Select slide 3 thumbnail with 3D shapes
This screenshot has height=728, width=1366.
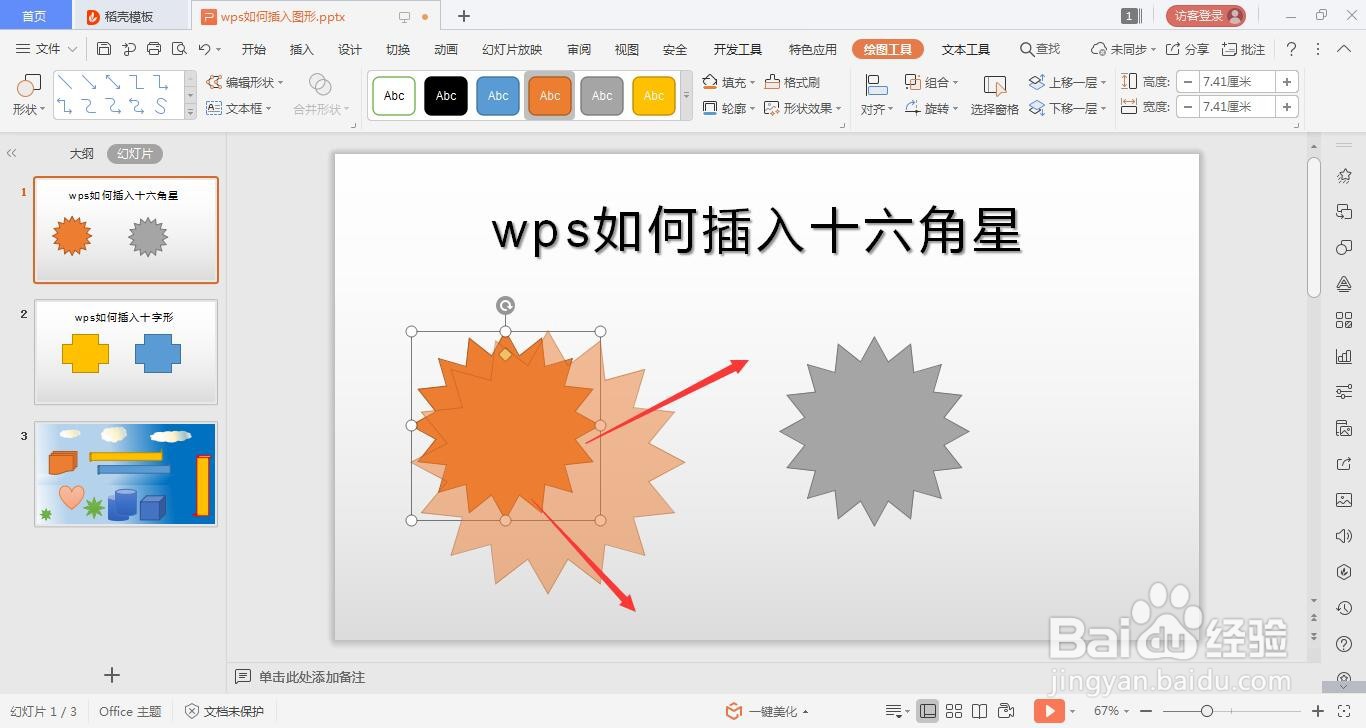(126, 474)
